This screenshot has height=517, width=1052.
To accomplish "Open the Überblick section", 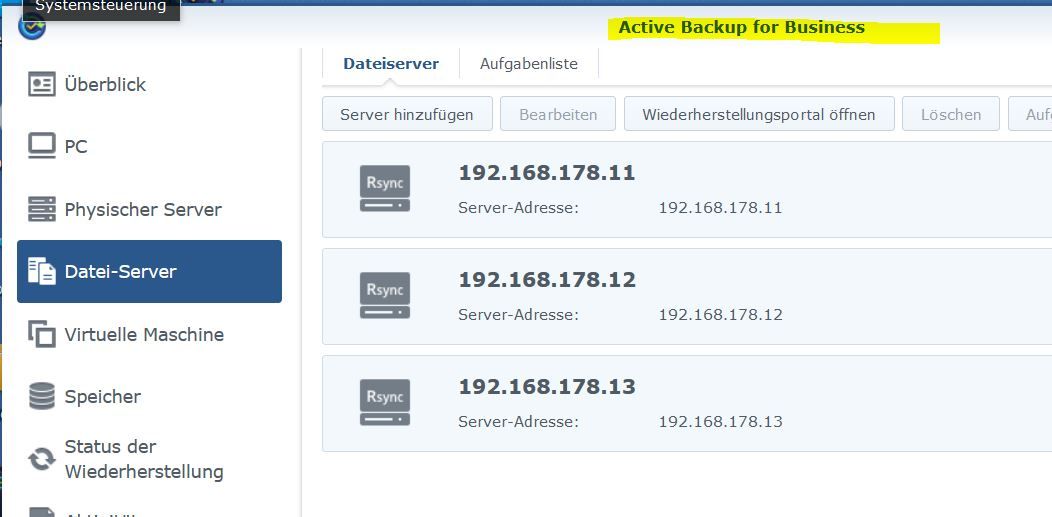I will click(149, 84).
